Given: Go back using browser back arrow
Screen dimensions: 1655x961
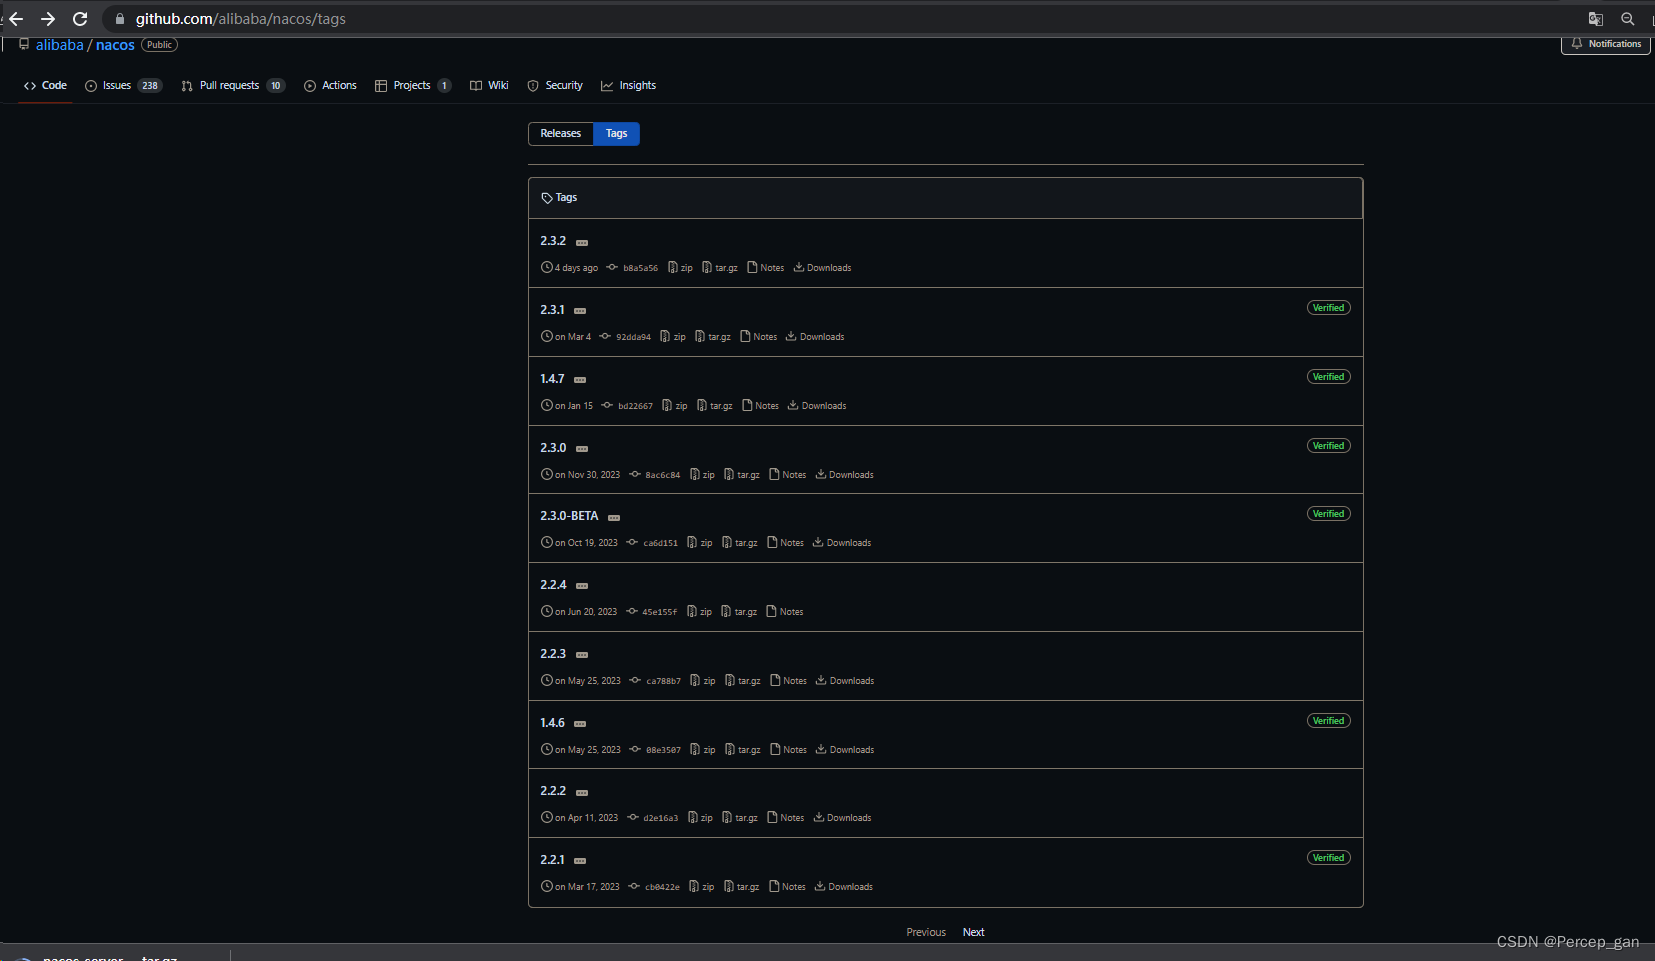Looking at the screenshot, I should click(16, 19).
